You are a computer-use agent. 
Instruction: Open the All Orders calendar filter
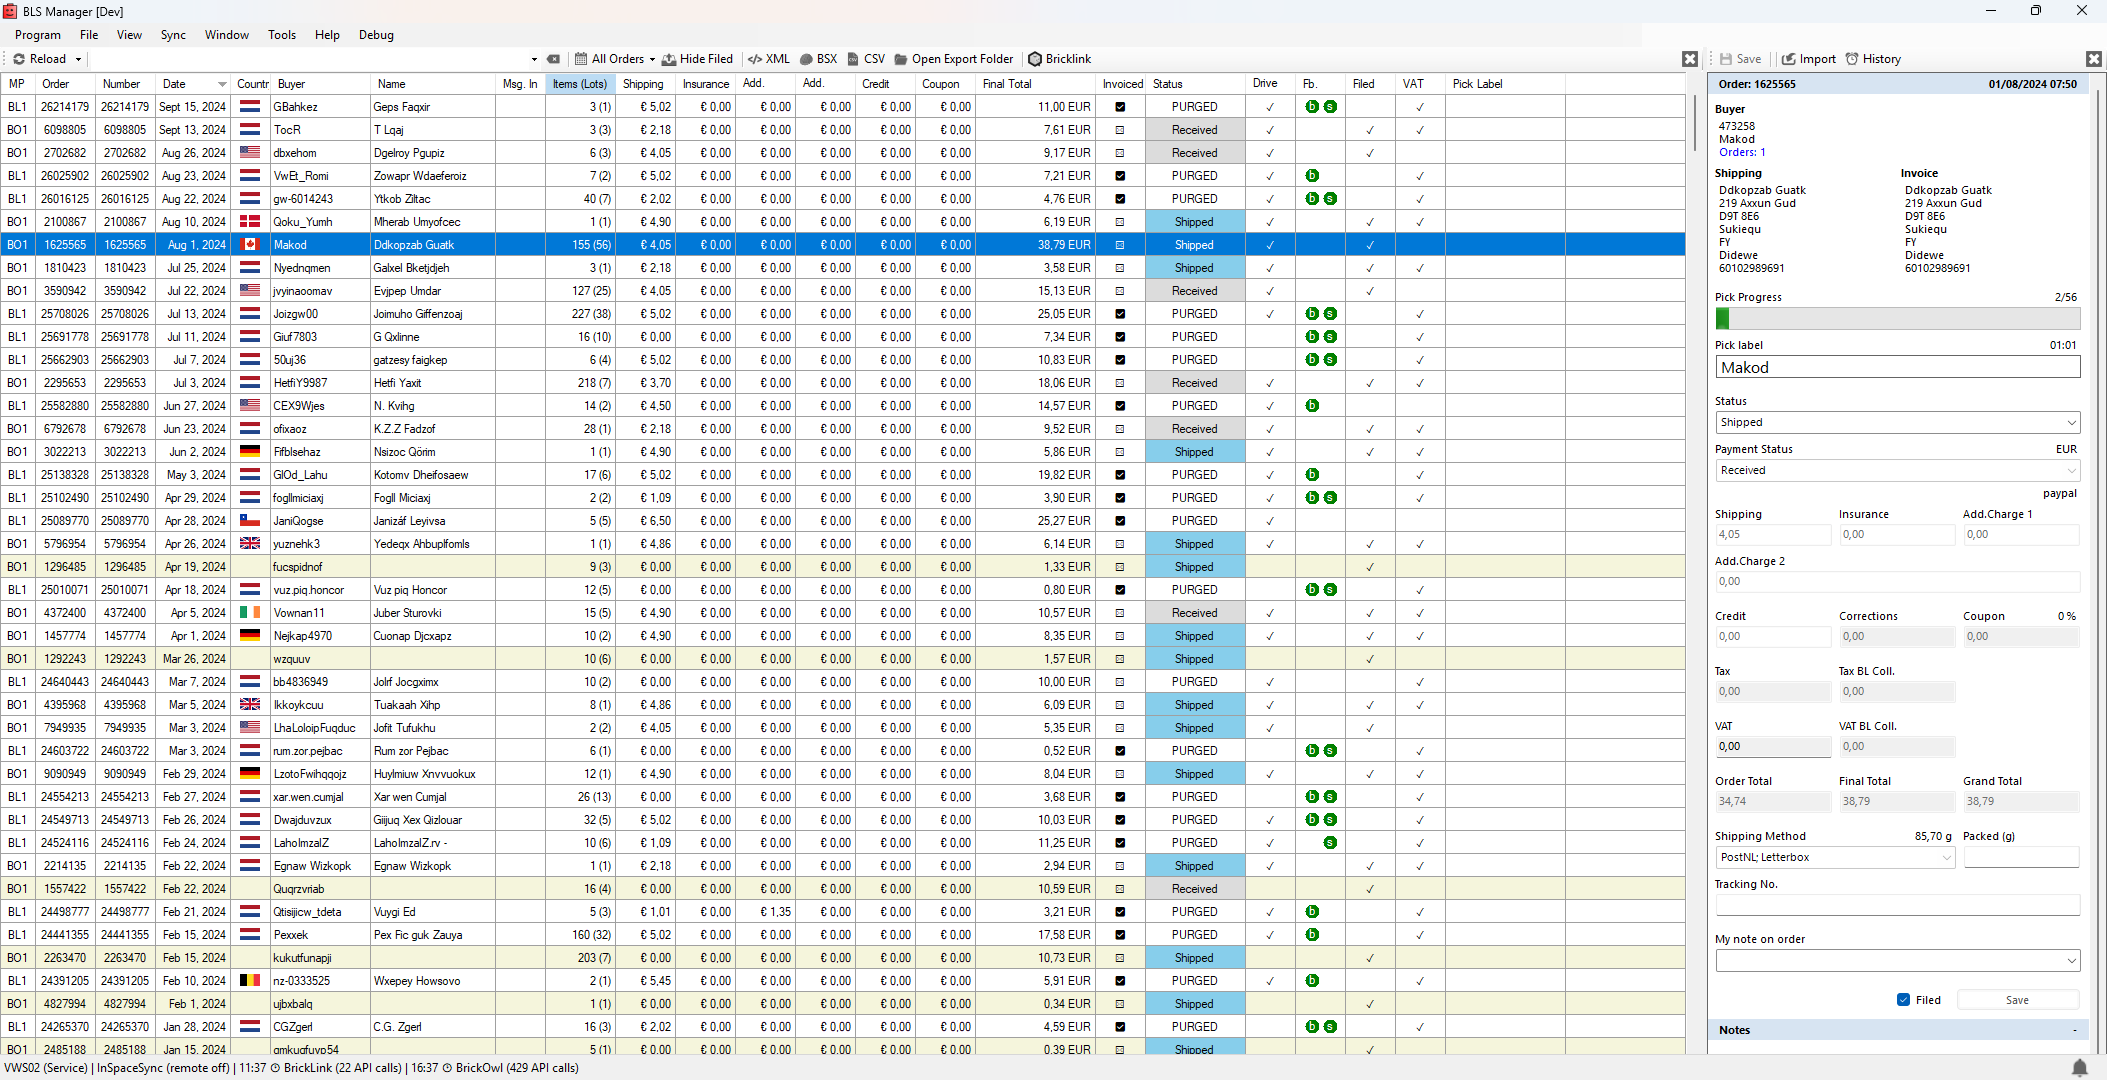pos(609,59)
